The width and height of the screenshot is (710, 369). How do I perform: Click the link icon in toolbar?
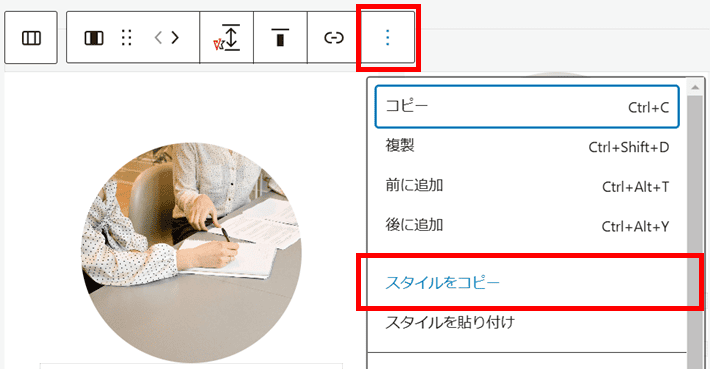point(334,38)
